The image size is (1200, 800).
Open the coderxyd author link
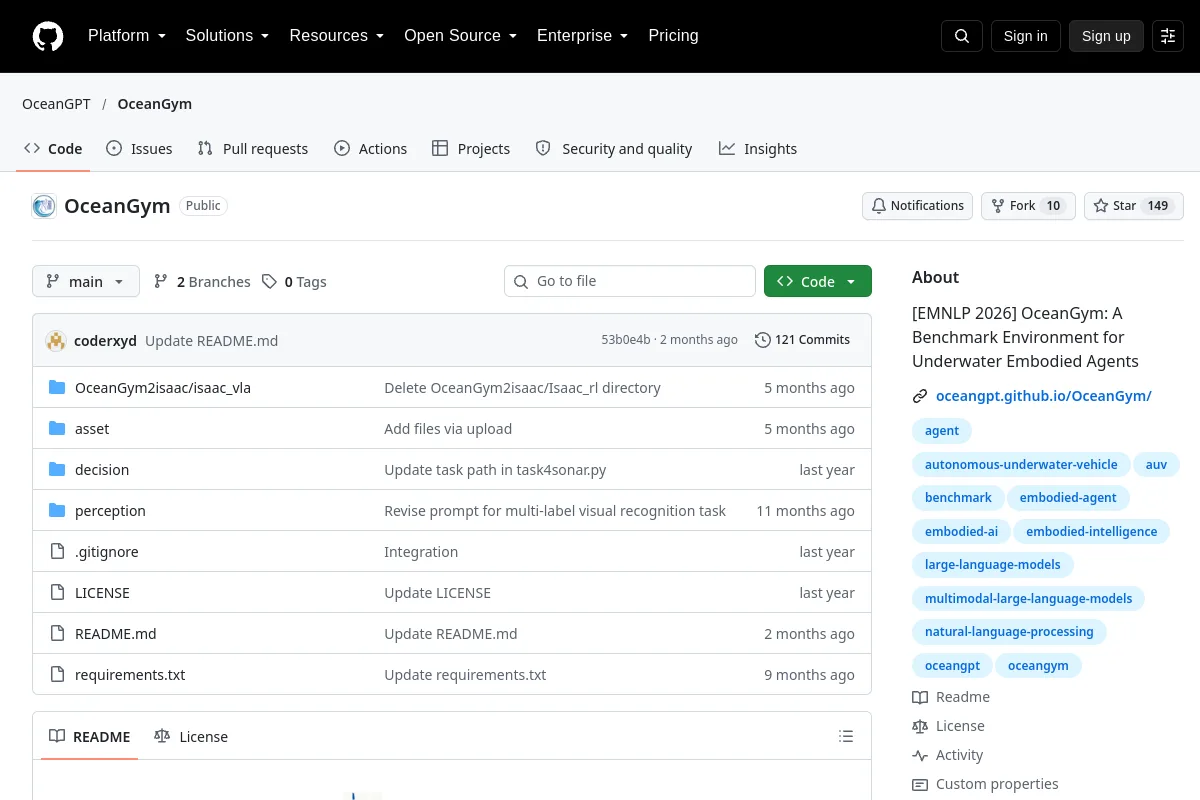[105, 340]
